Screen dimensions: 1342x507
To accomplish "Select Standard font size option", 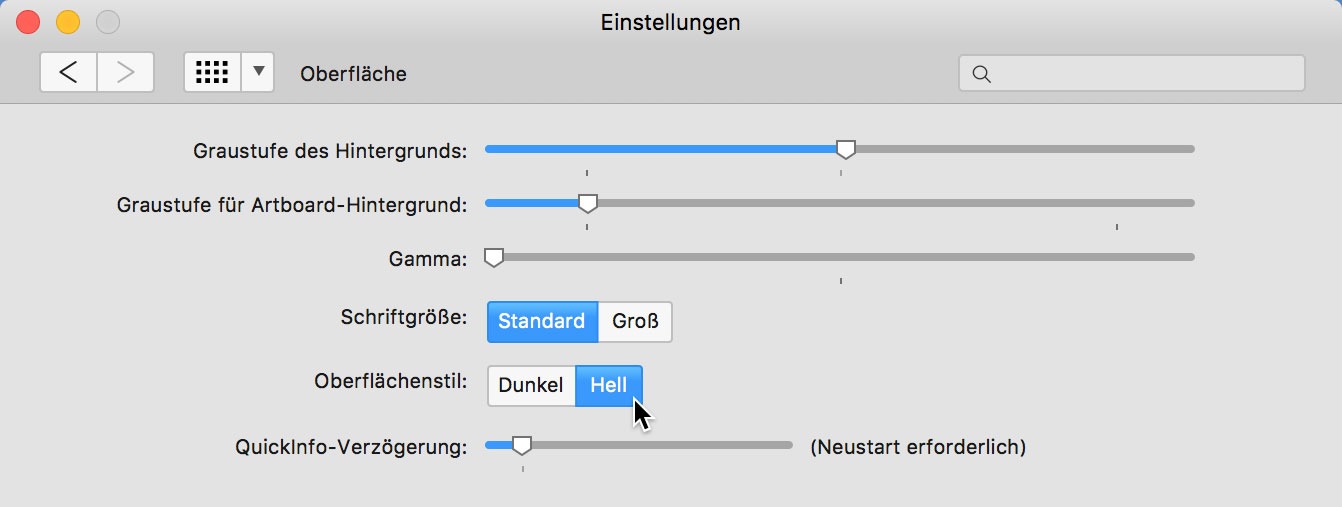I will coord(542,322).
